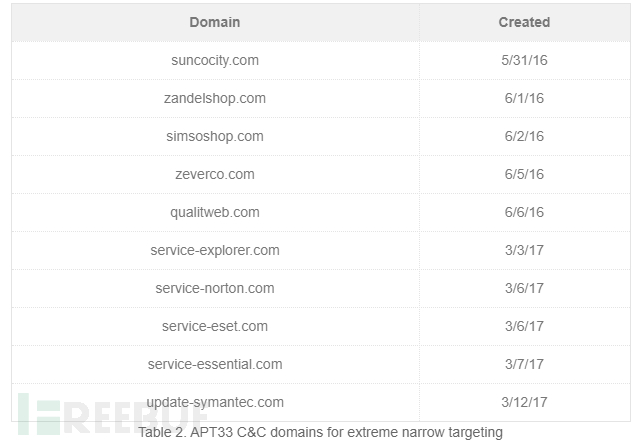Click the service-eset.com domain
Image resolution: width=640 pixels, height=442 pixels.
click(x=215, y=326)
